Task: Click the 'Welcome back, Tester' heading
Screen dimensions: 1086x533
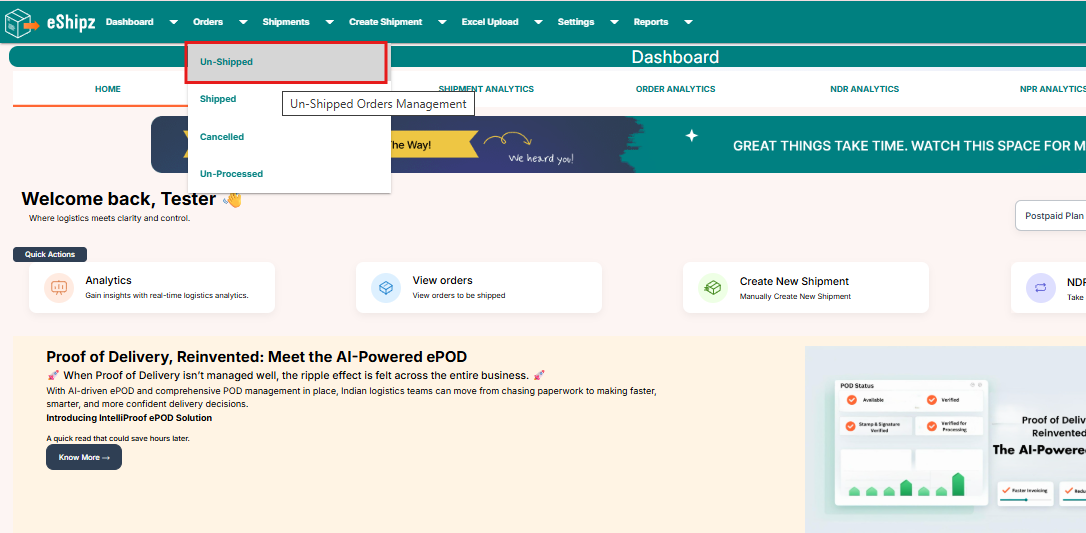Action: coord(119,199)
